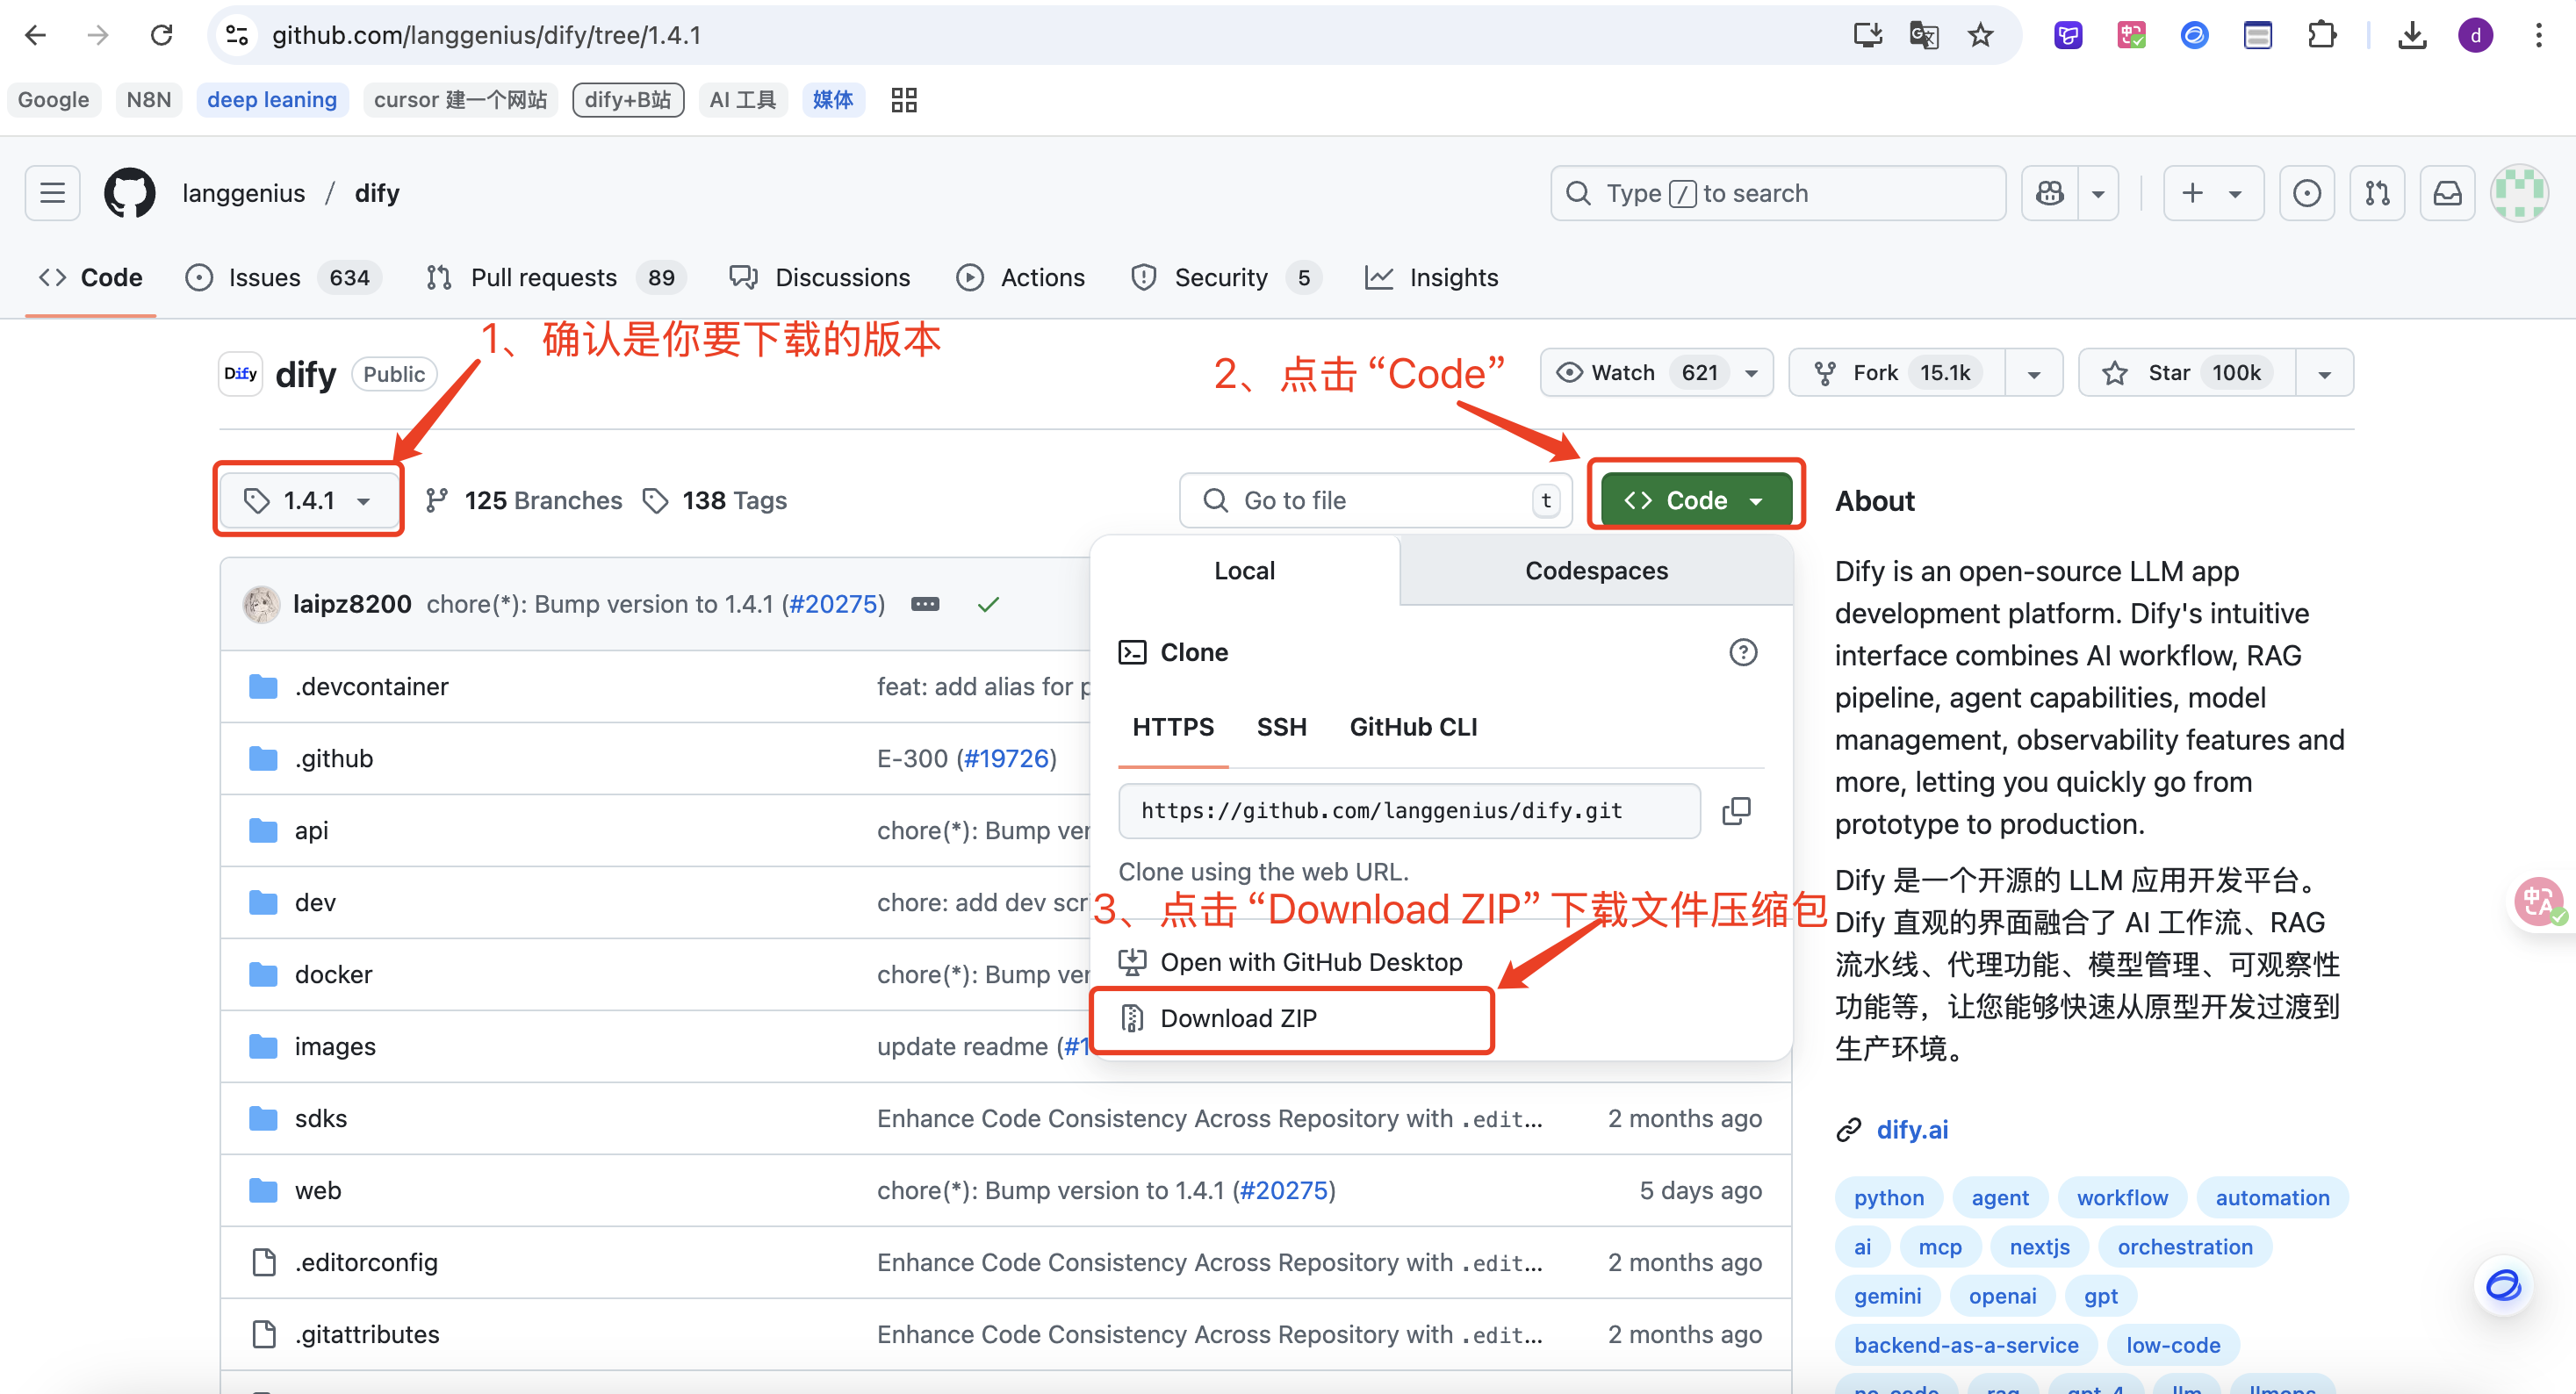
Task: Expand the Fork options arrow
Action: 2034,374
